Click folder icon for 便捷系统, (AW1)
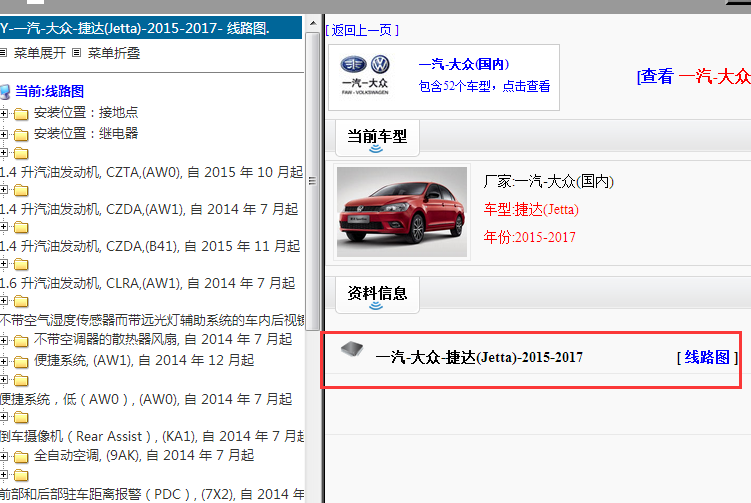The height and width of the screenshot is (503, 751). pos(21,362)
